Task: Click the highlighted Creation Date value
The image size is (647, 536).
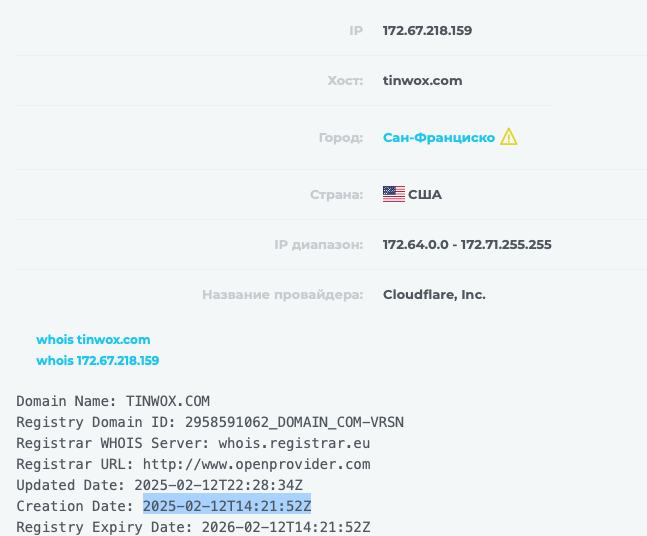Action: (x=227, y=506)
